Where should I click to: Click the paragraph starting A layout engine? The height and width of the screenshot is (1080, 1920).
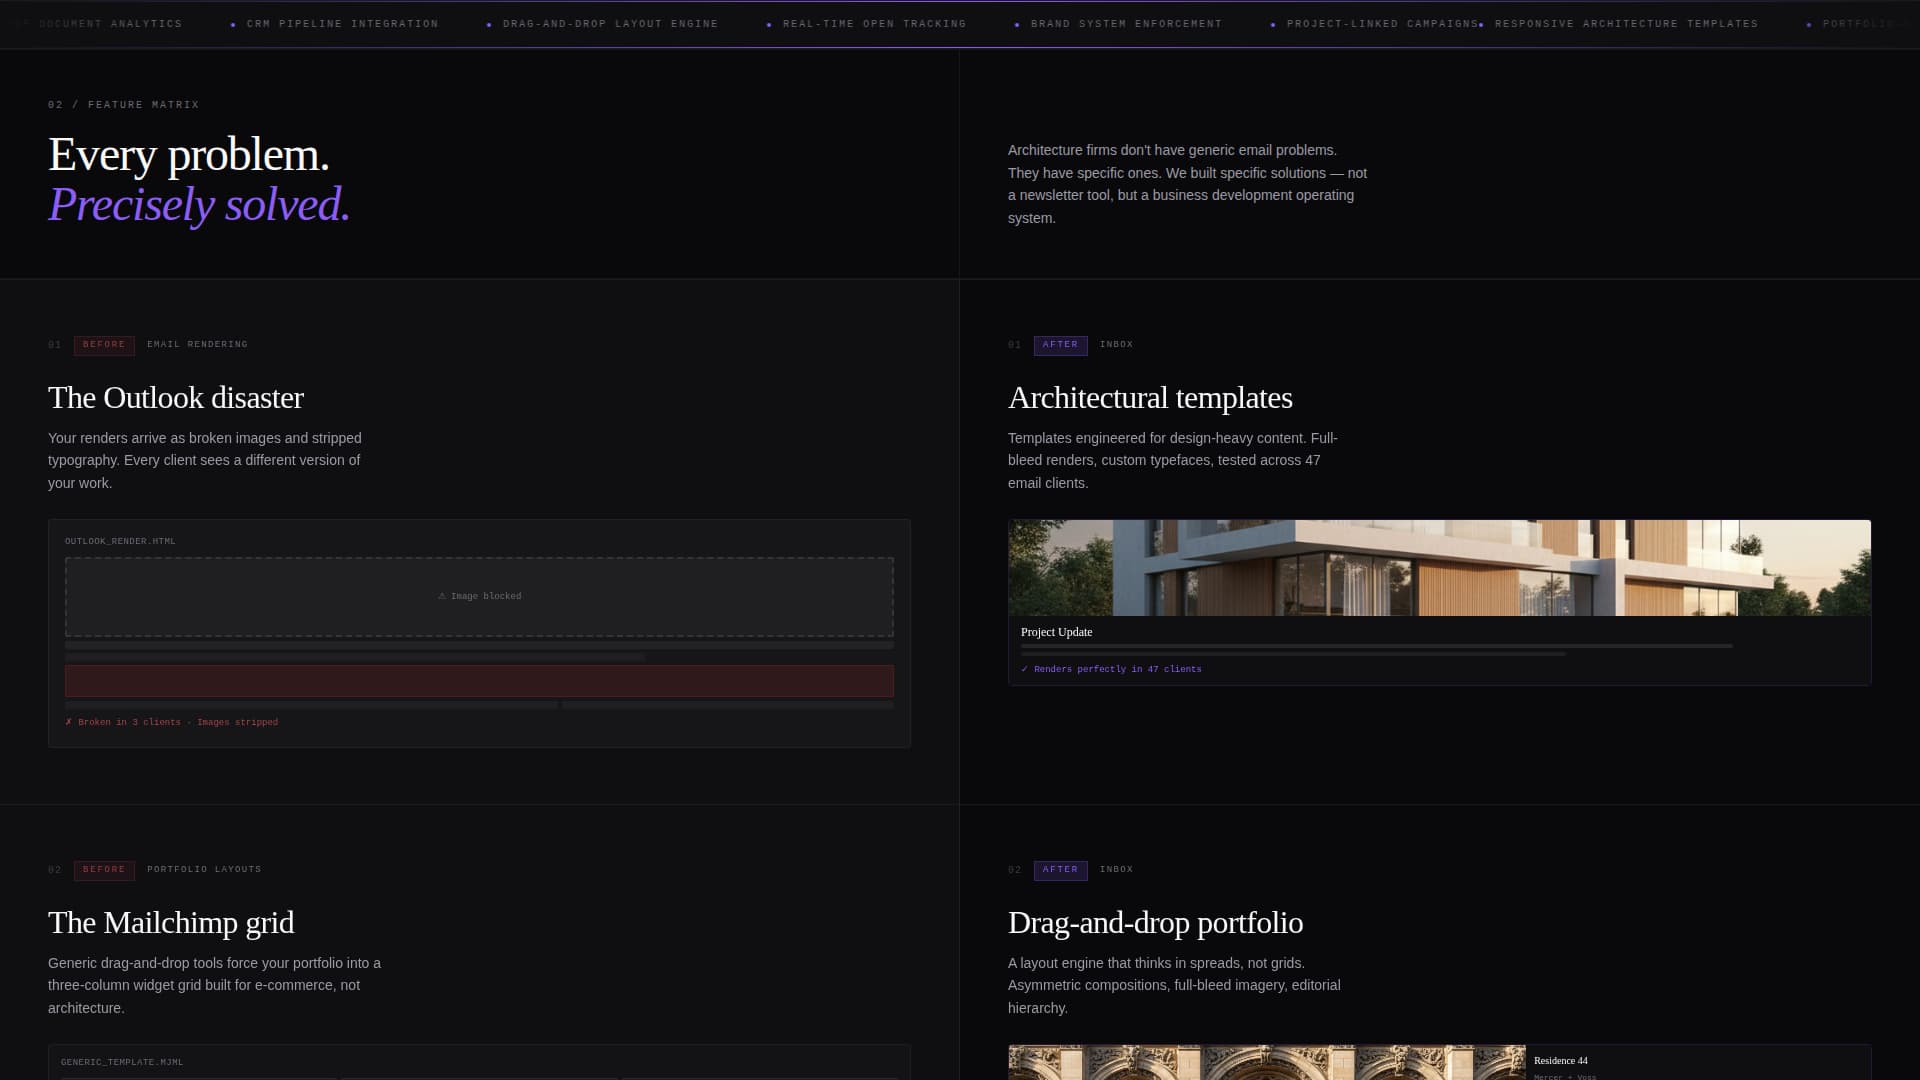click(x=1174, y=986)
